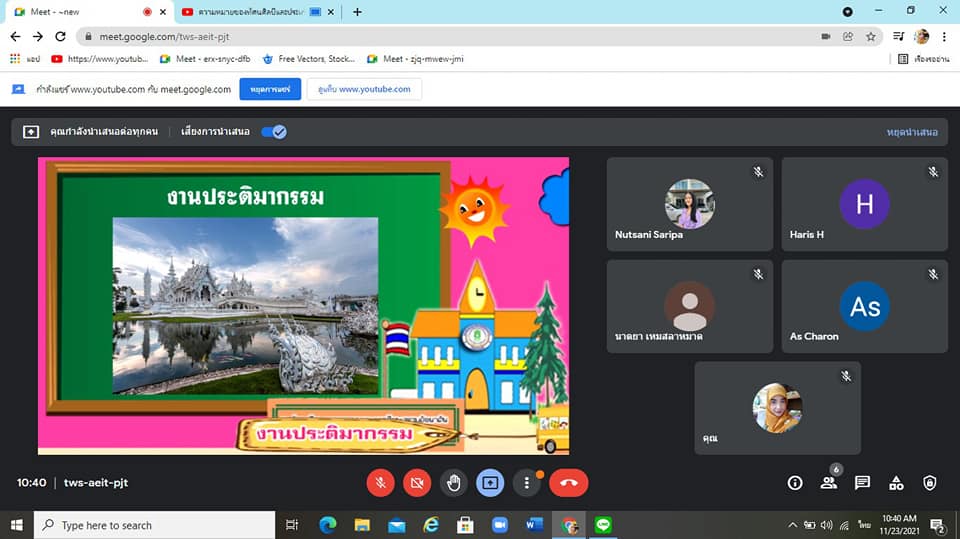Raise hand in the meeting
960x539 pixels.
[x=454, y=483]
